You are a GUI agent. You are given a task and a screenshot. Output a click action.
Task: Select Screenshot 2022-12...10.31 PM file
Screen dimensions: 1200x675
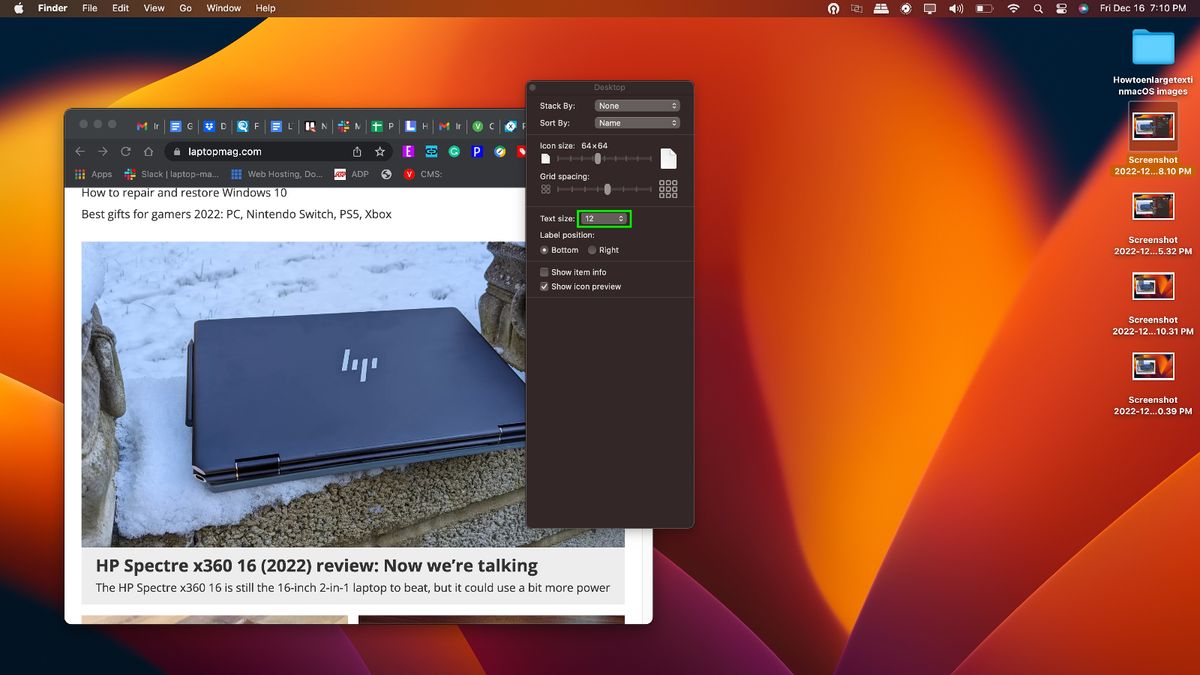click(1153, 304)
